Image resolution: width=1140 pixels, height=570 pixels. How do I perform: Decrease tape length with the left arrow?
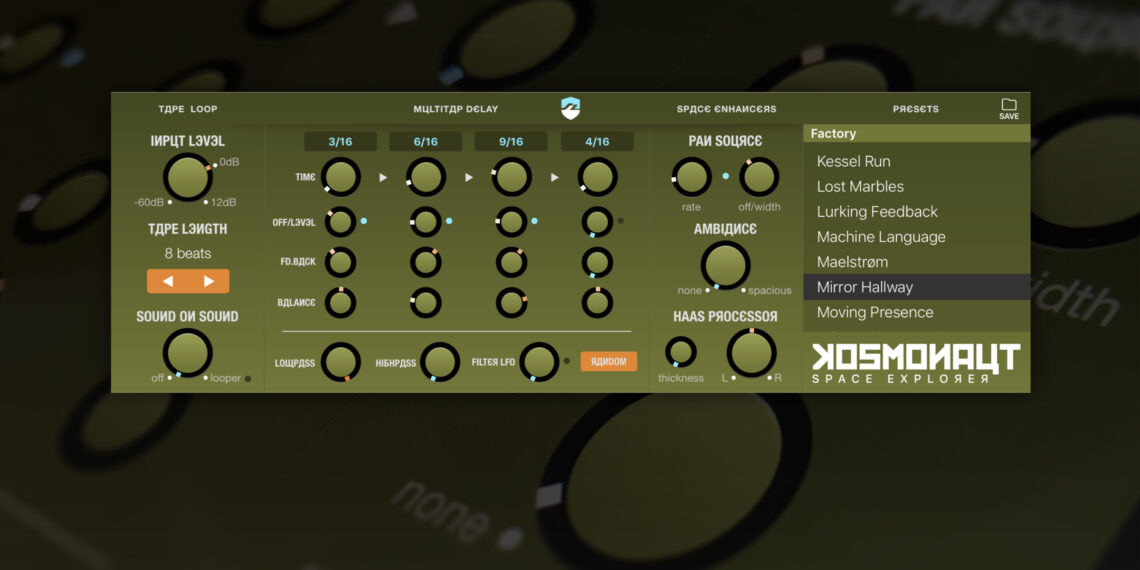[x=168, y=281]
